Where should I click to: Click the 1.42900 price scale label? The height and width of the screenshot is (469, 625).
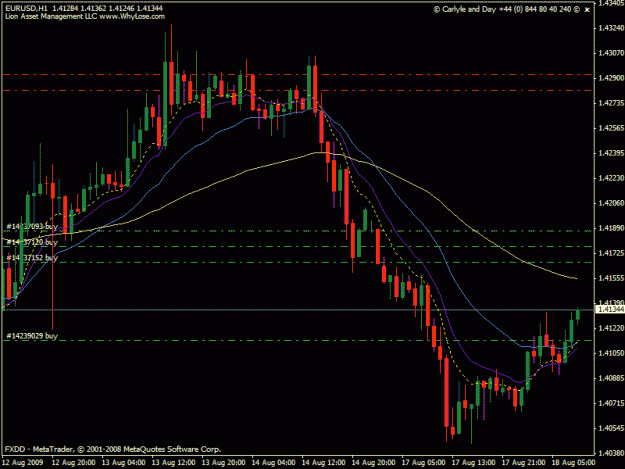coord(611,78)
